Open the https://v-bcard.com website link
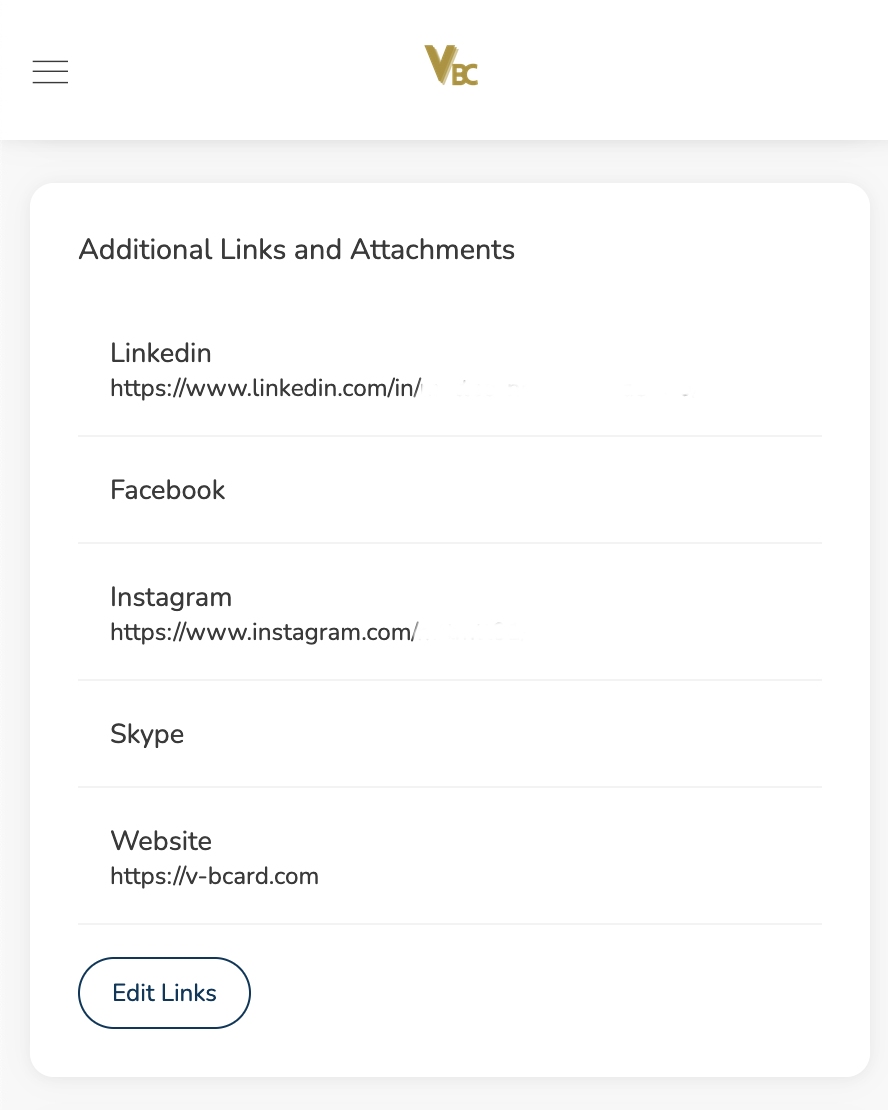 pyautogui.click(x=215, y=876)
